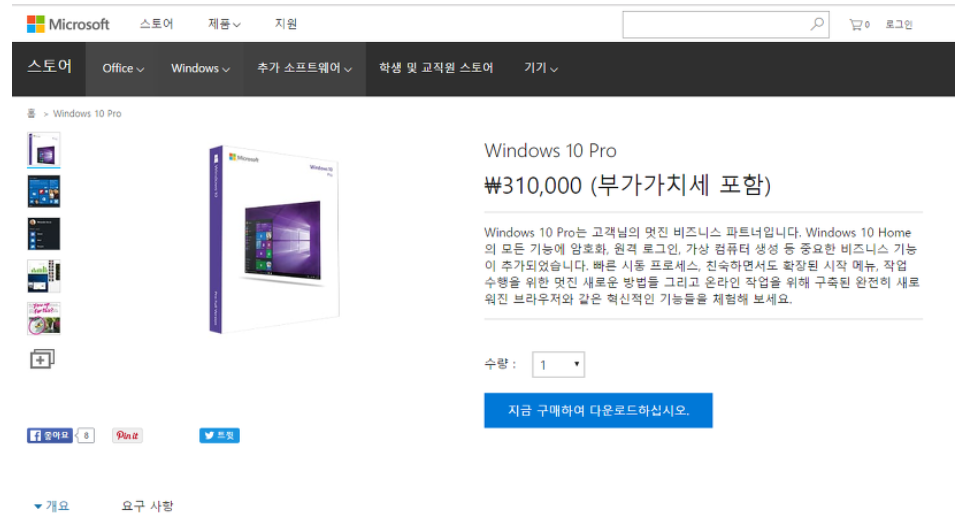965x513 pixels.
Task: Expand the Office dropdown menu
Action: pos(123,68)
